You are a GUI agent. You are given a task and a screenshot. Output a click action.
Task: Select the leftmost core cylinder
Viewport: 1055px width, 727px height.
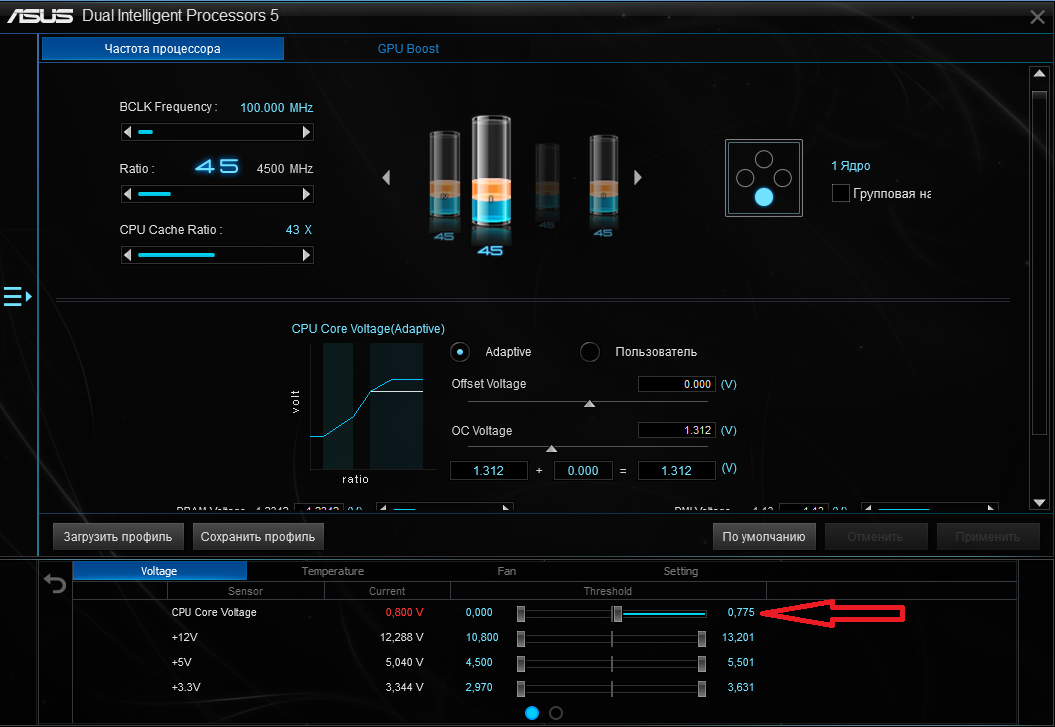pos(445,174)
